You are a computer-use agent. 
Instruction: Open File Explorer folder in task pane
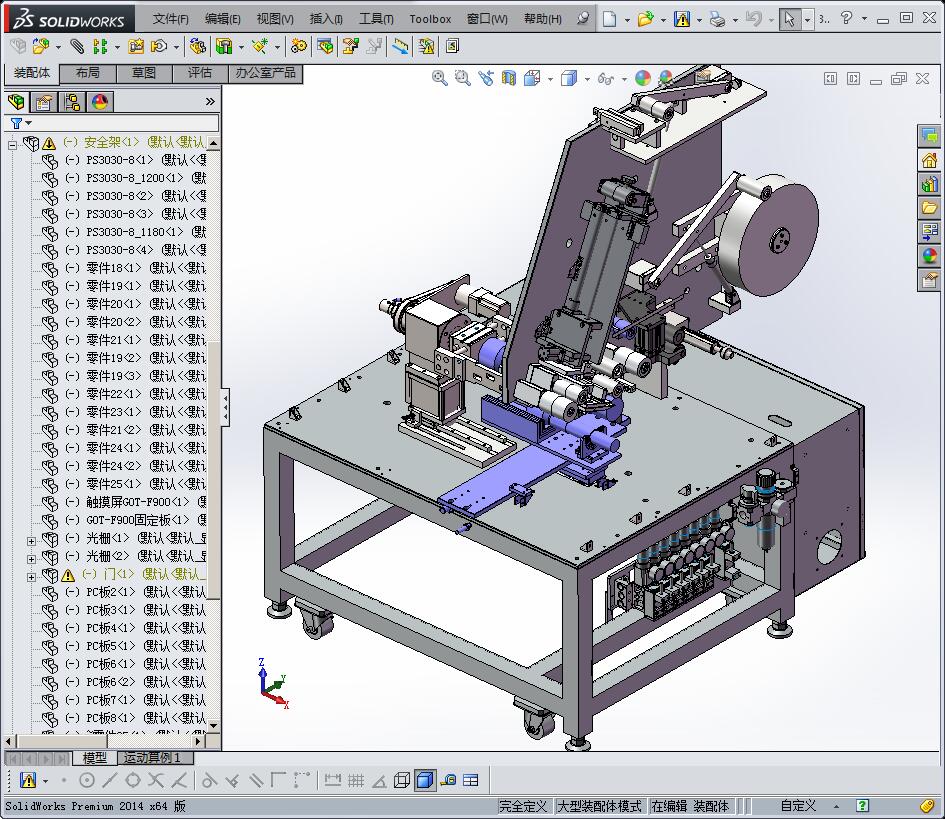click(x=930, y=208)
